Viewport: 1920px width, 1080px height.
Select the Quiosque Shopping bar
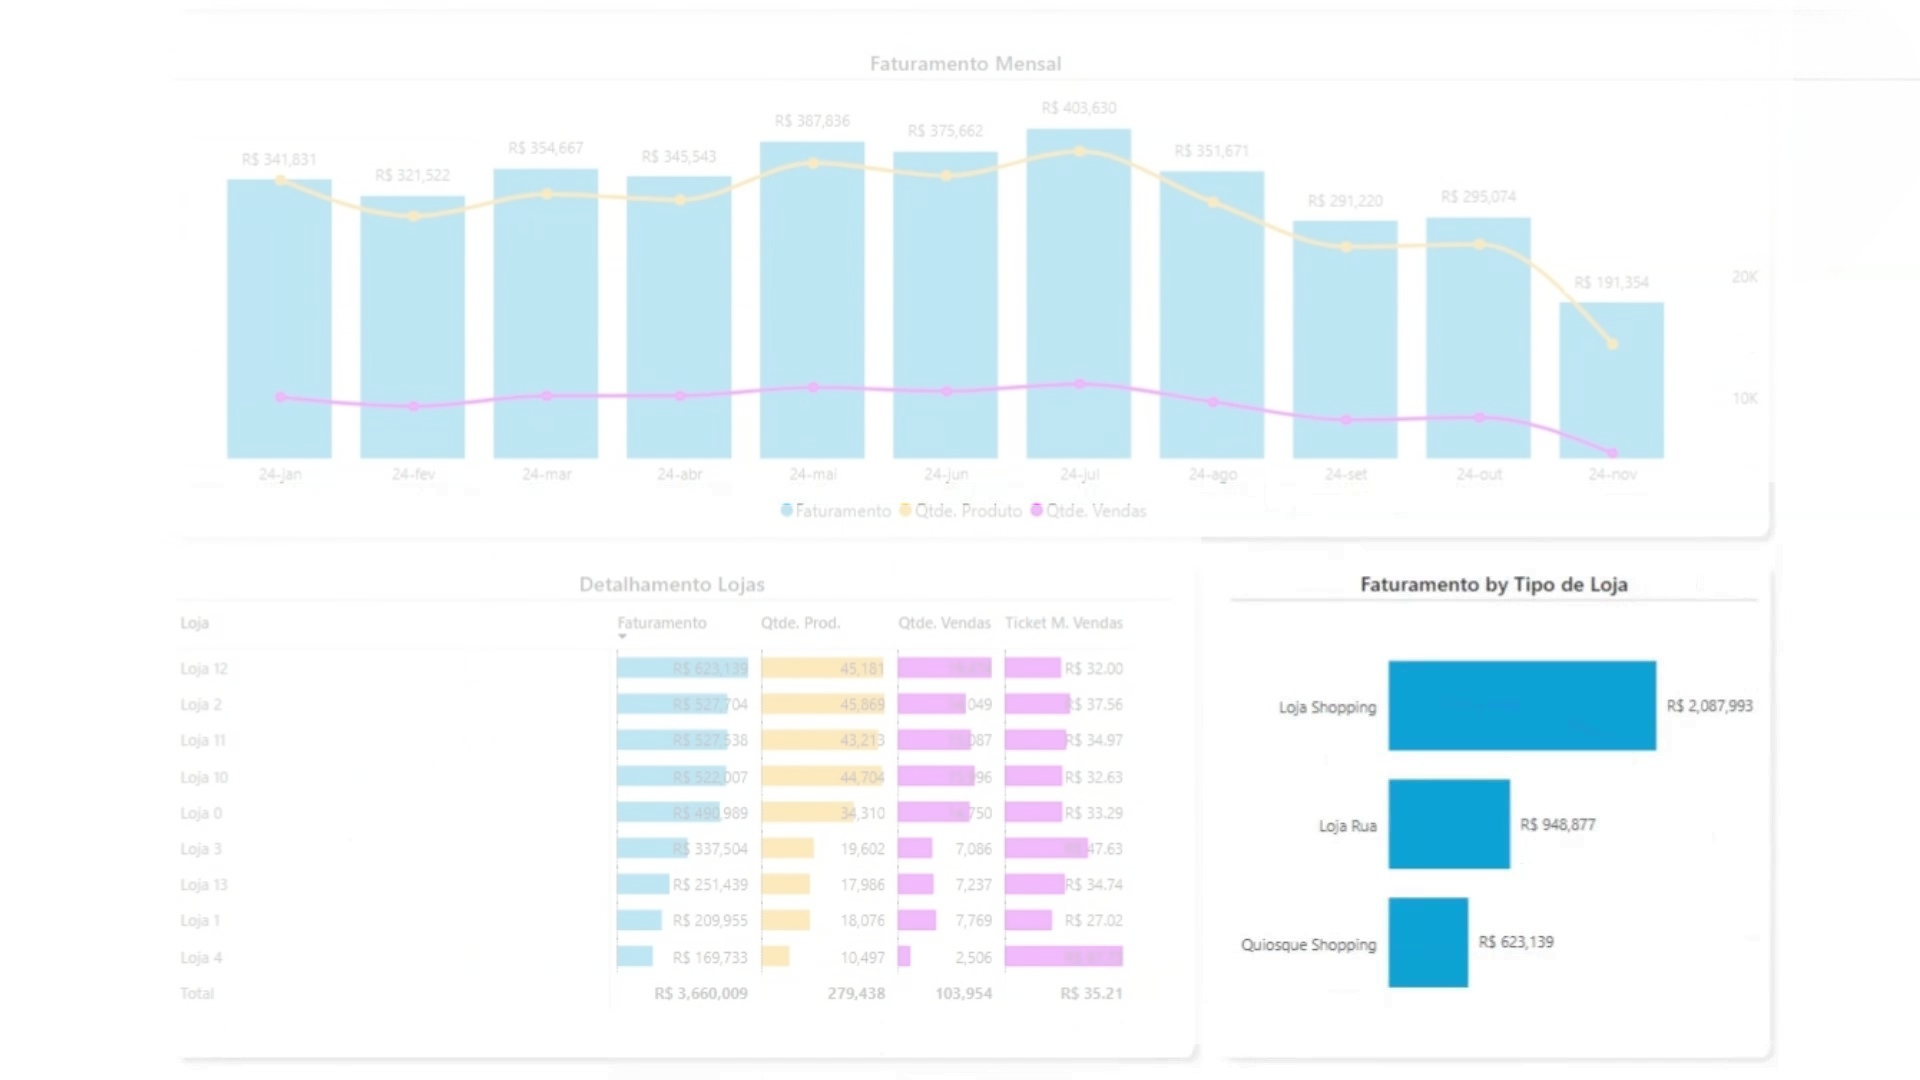click(x=1428, y=942)
